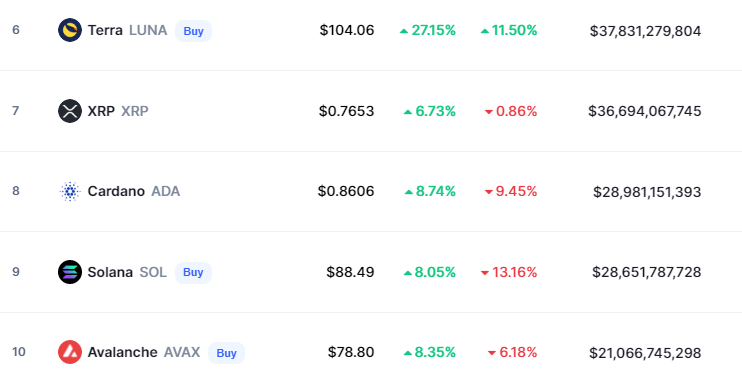Buy Solana using its Buy button

193,273
